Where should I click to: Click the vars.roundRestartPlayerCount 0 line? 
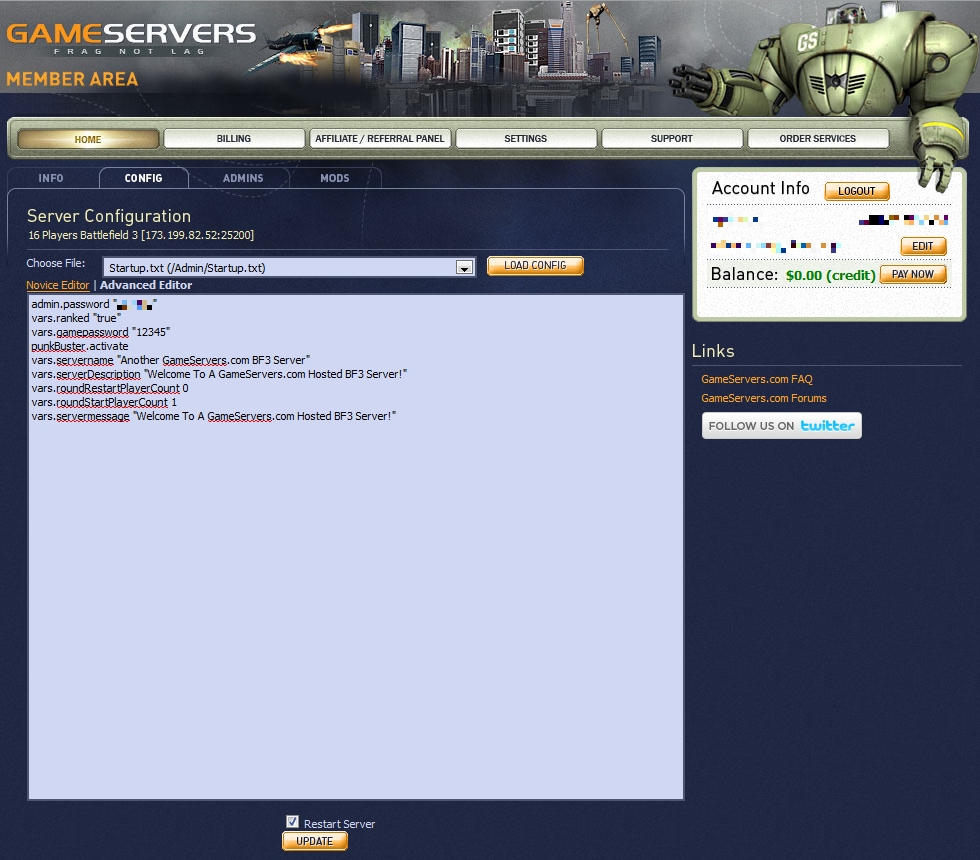pyautogui.click(x=110, y=388)
